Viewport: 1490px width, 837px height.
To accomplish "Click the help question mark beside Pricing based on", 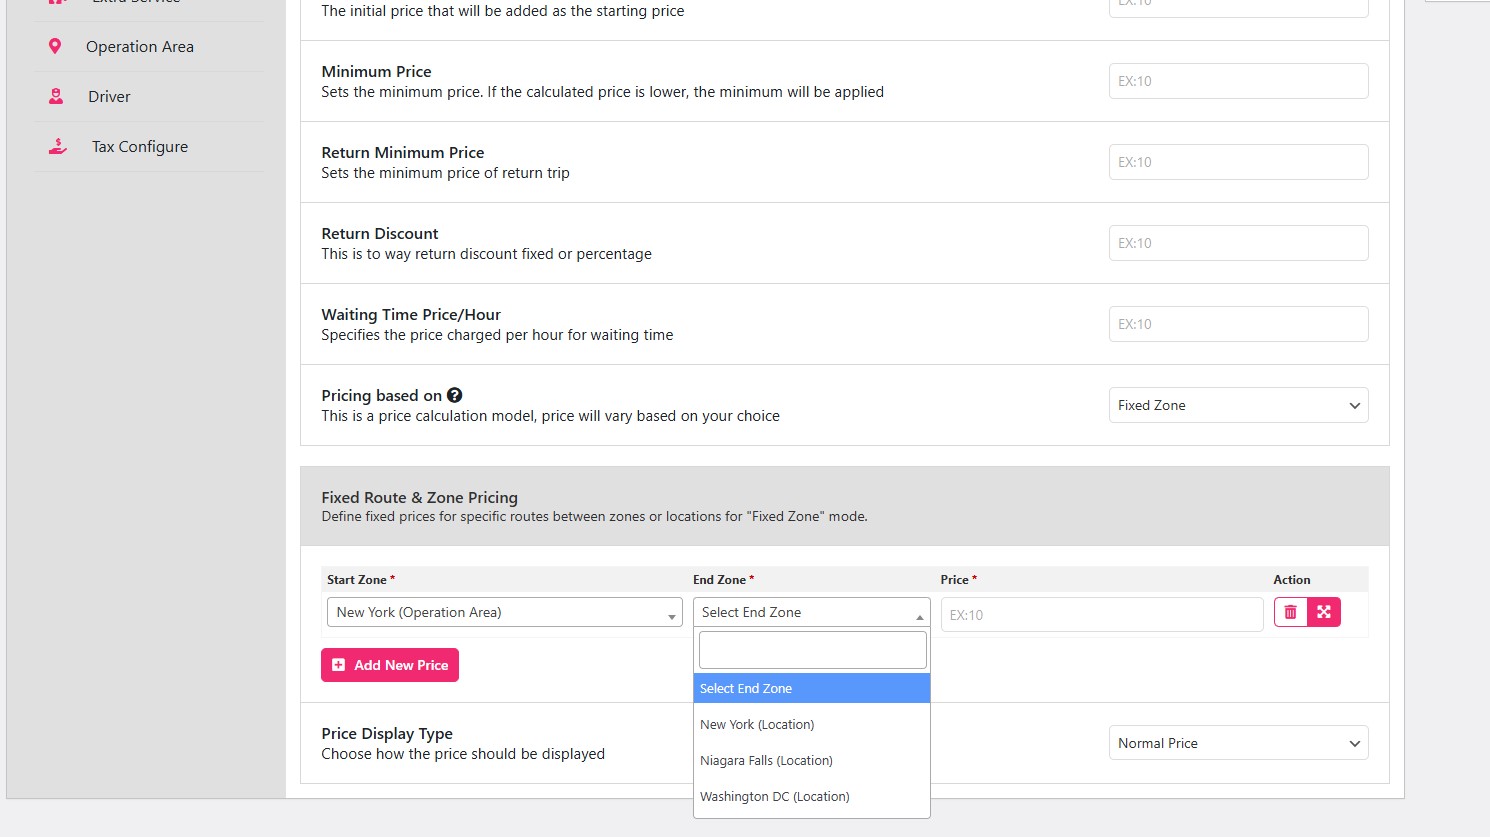I will coord(454,395).
